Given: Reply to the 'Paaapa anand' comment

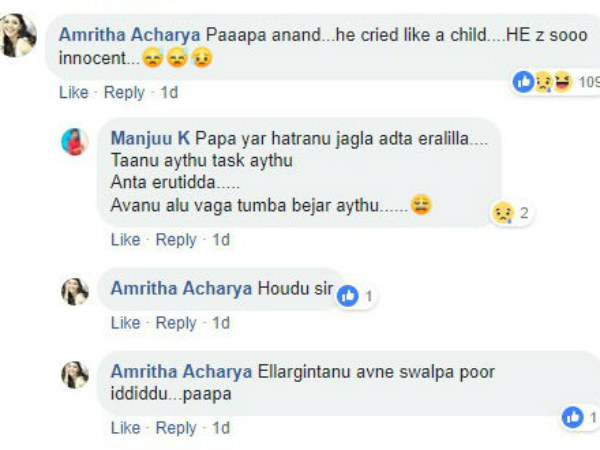Looking at the screenshot, I should [124, 92].
